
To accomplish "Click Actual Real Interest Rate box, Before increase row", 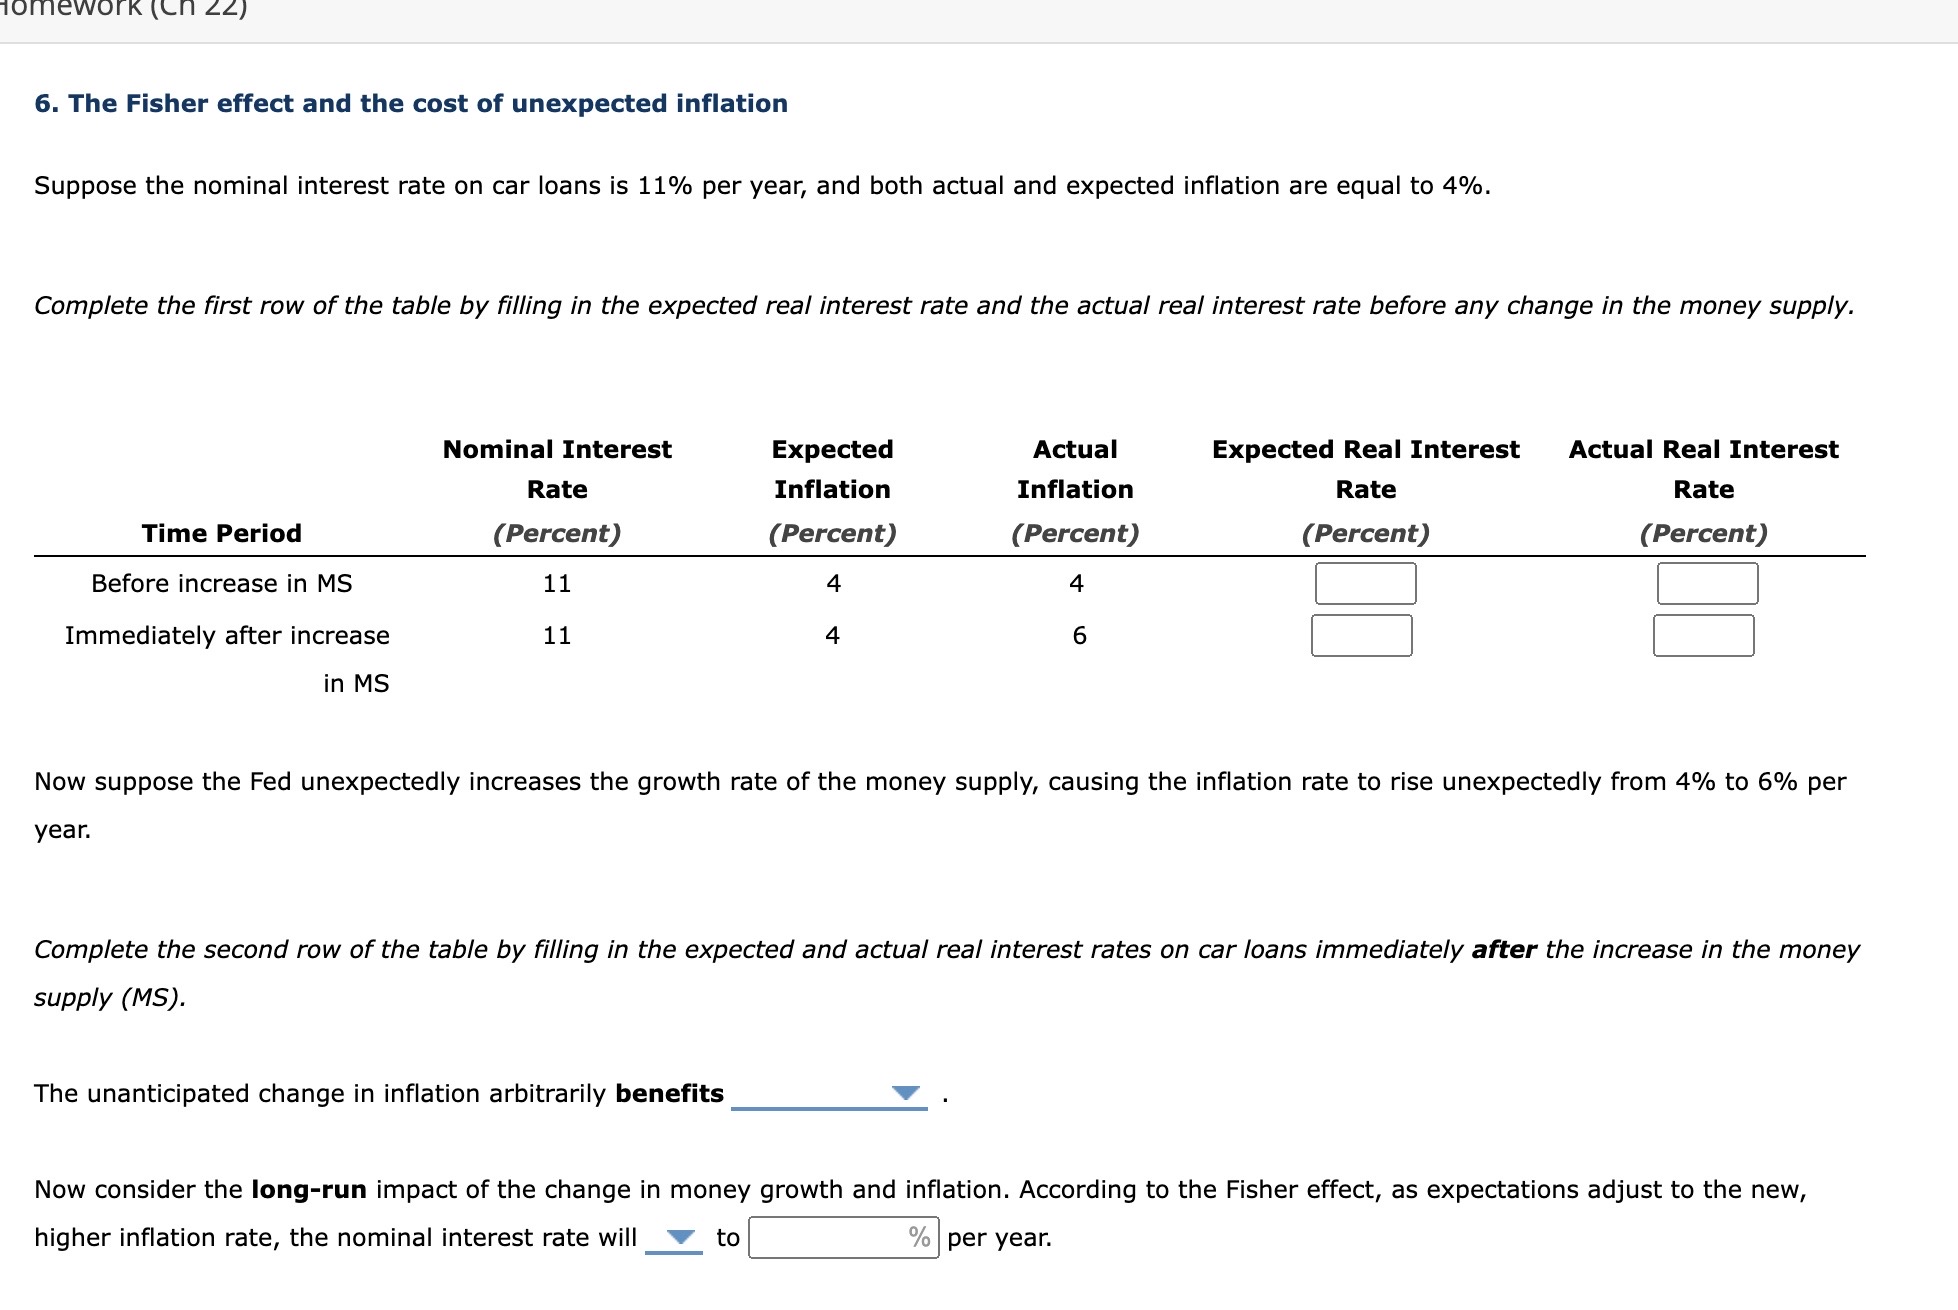I will tap(1707, 583).
